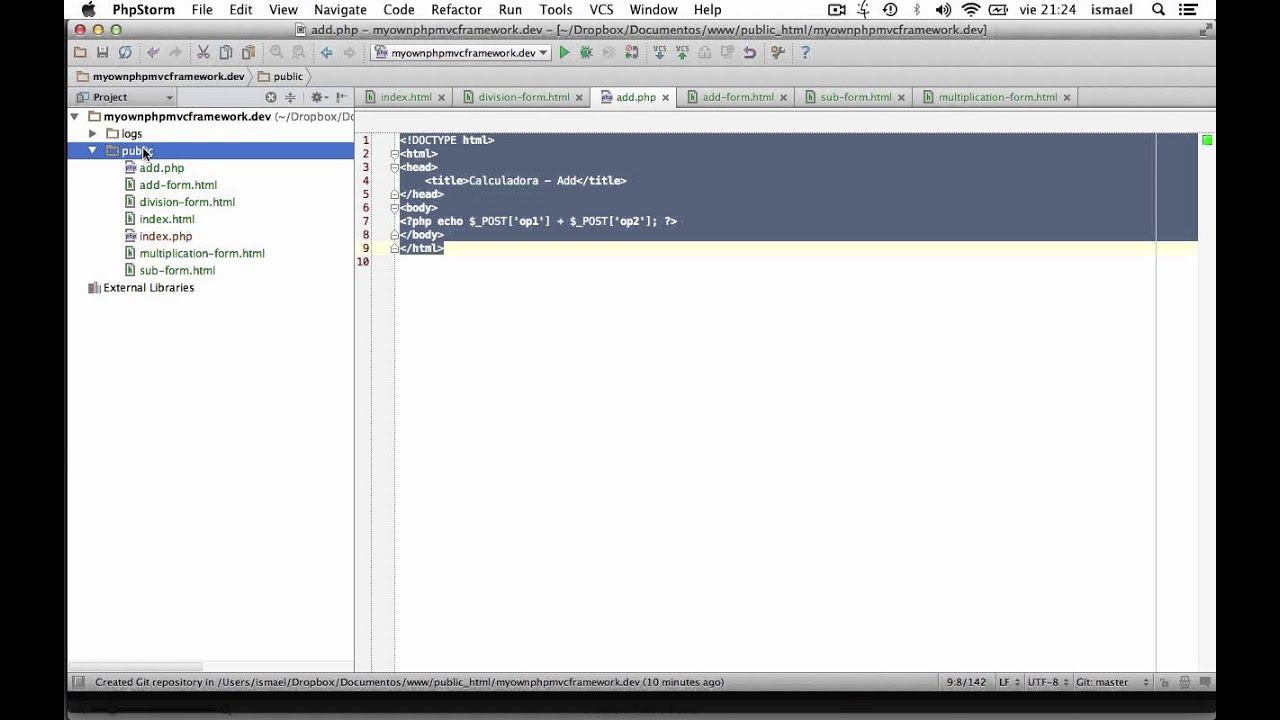Click the tool window toggle in status bar corner

[77, 682]
